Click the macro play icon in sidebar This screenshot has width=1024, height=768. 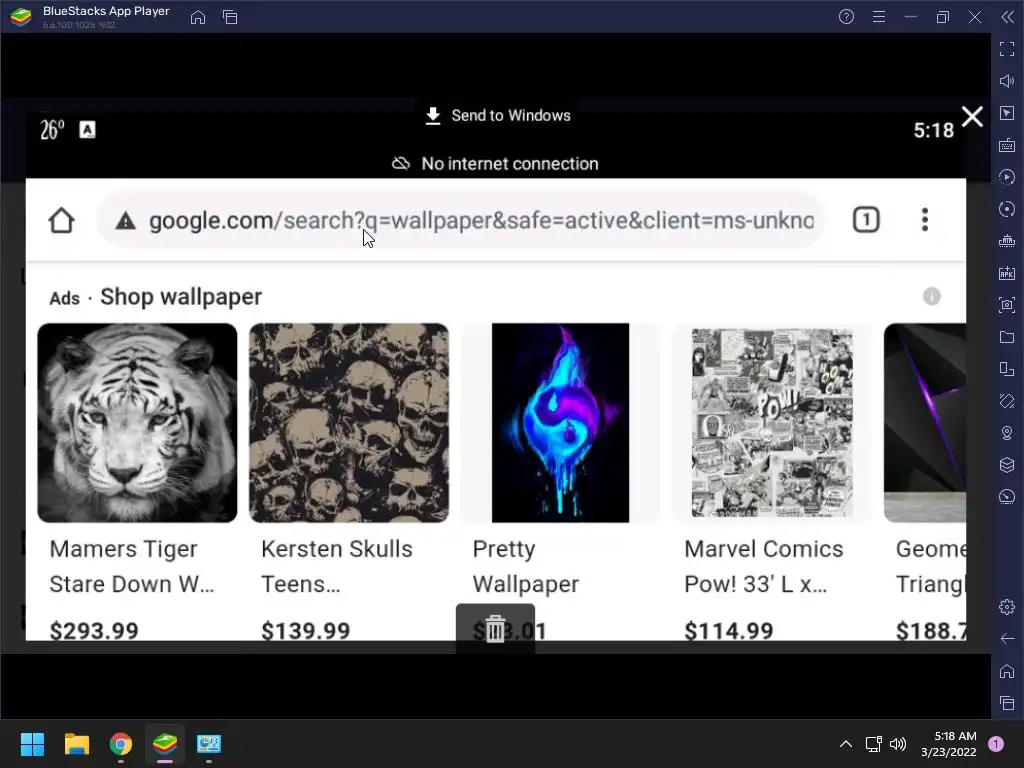click(x=1007, y=177)
